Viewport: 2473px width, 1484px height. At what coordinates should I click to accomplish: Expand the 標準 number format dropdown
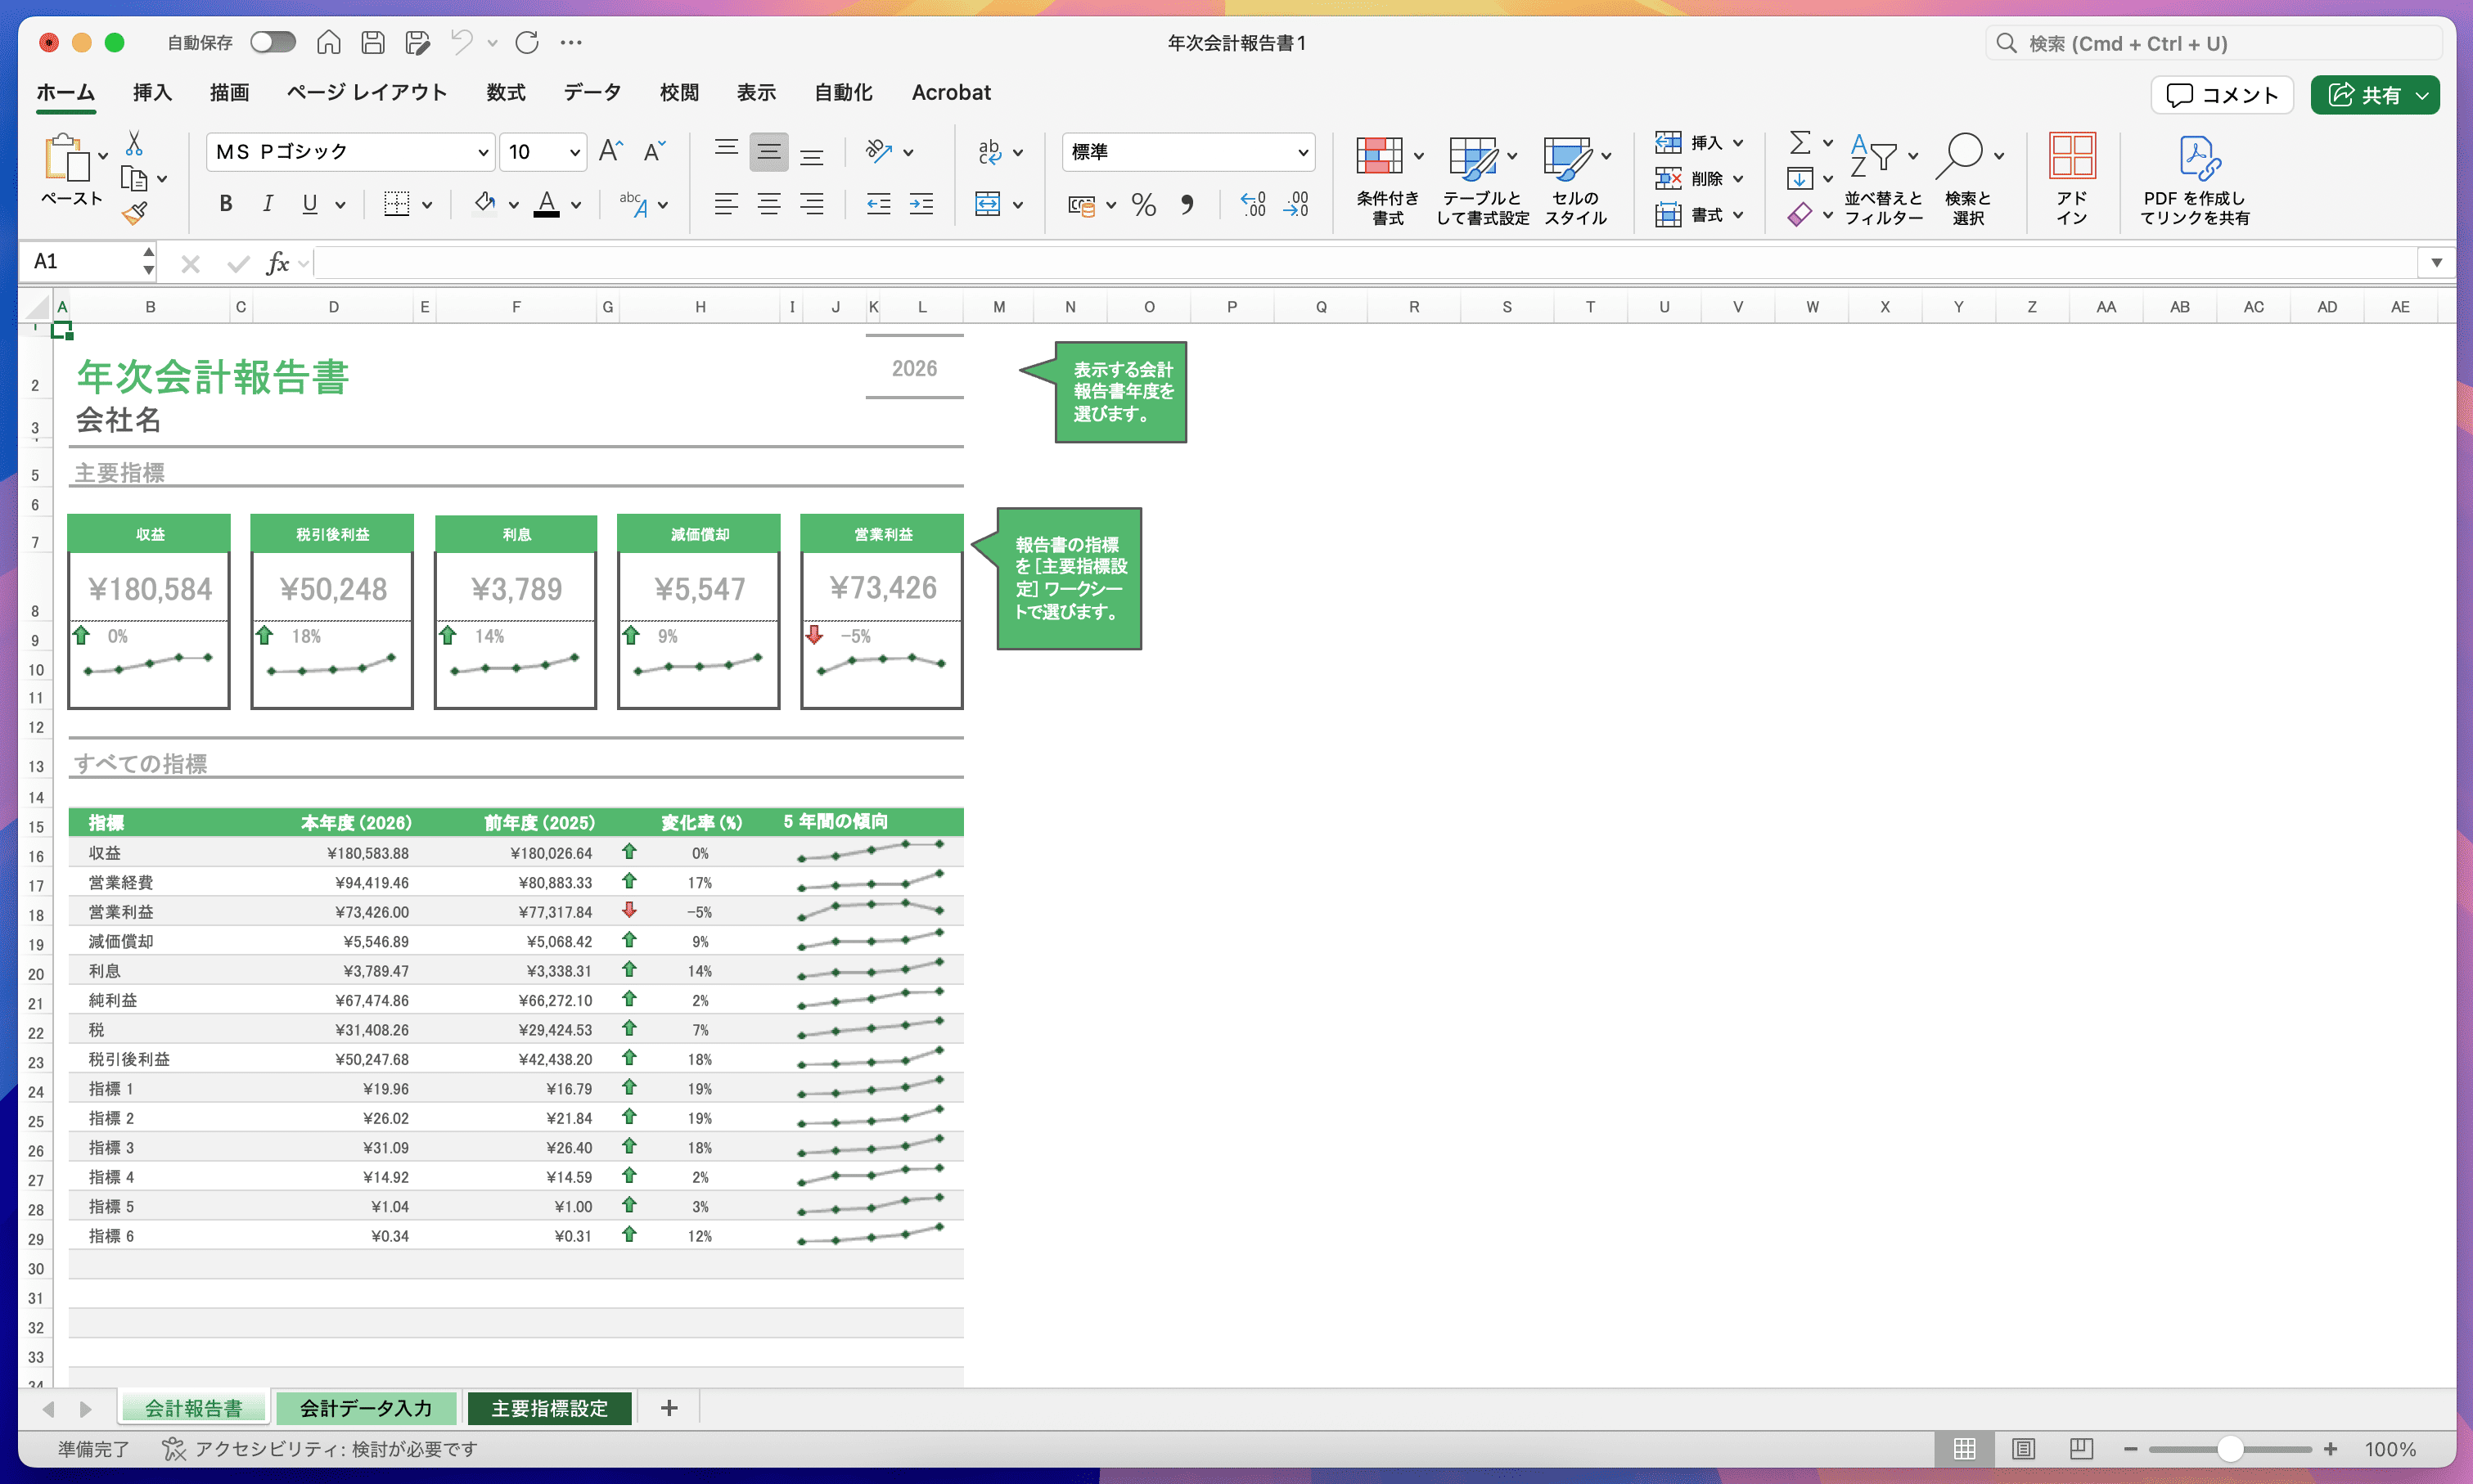[1302, 152]
